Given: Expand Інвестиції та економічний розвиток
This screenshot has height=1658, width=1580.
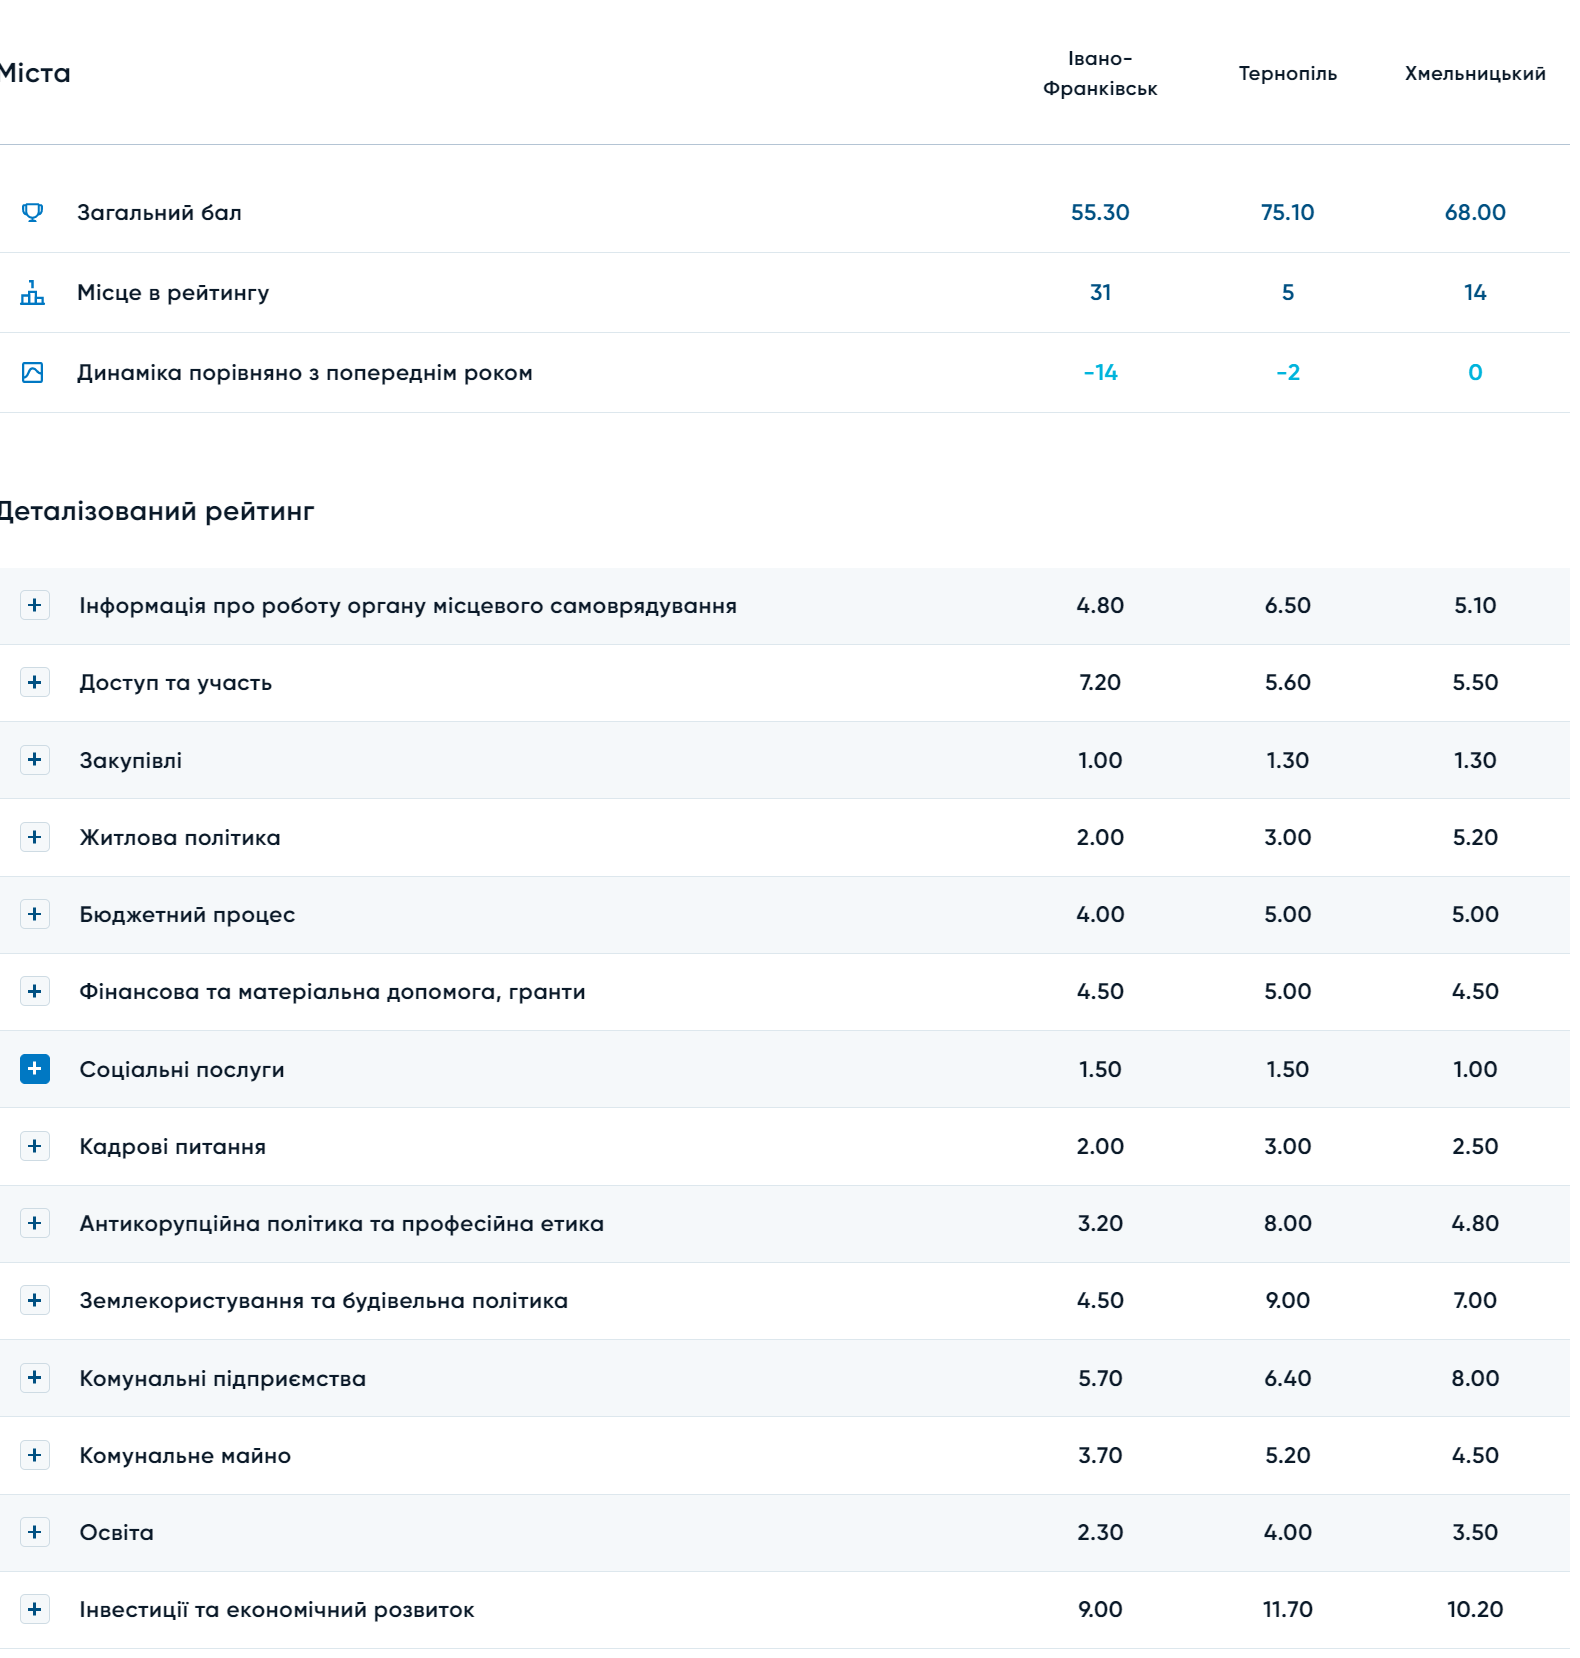Looking at the screenshot, I should coord(35,1609).
